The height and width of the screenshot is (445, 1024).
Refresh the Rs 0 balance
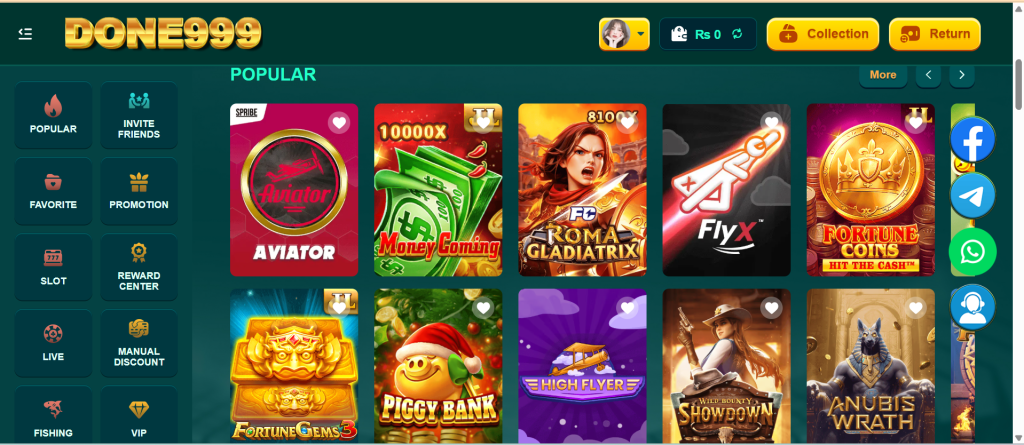(x=737, y=34)
